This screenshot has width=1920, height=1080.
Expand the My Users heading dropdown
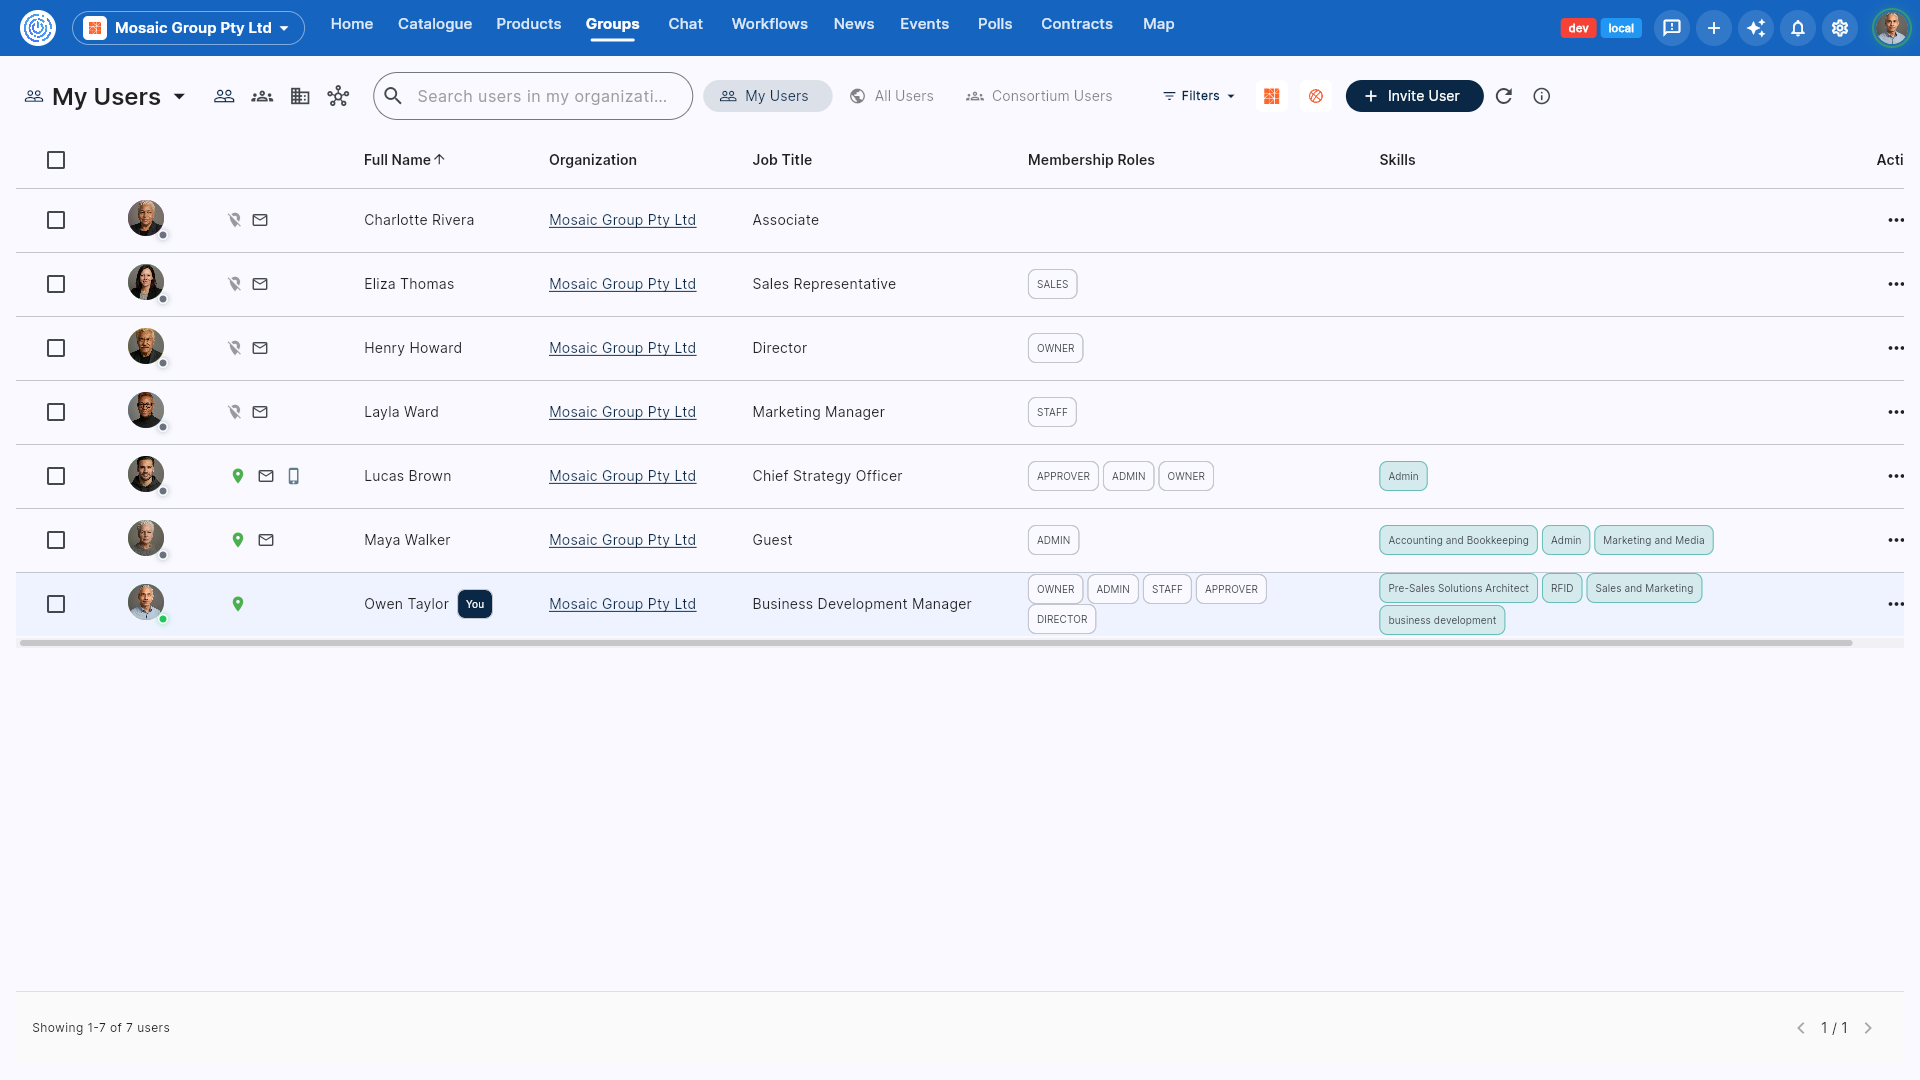click(179, 97)
